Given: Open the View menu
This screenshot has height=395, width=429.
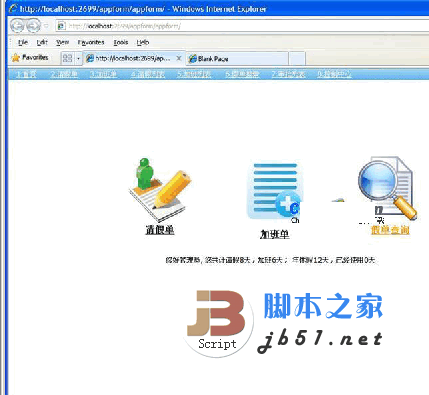Looking at the screenshot, I should (x=62, y=42).
